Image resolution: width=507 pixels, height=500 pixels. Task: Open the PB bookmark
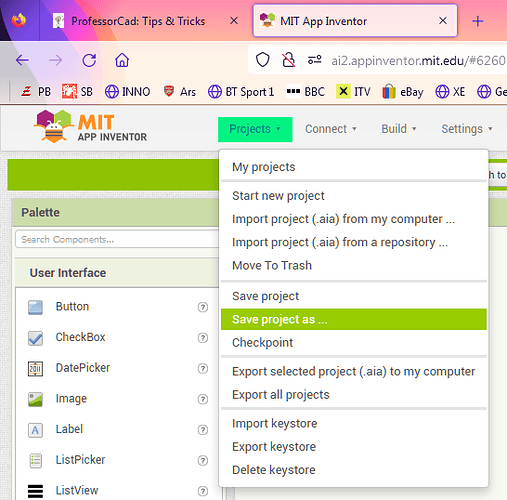pos(36,91)
